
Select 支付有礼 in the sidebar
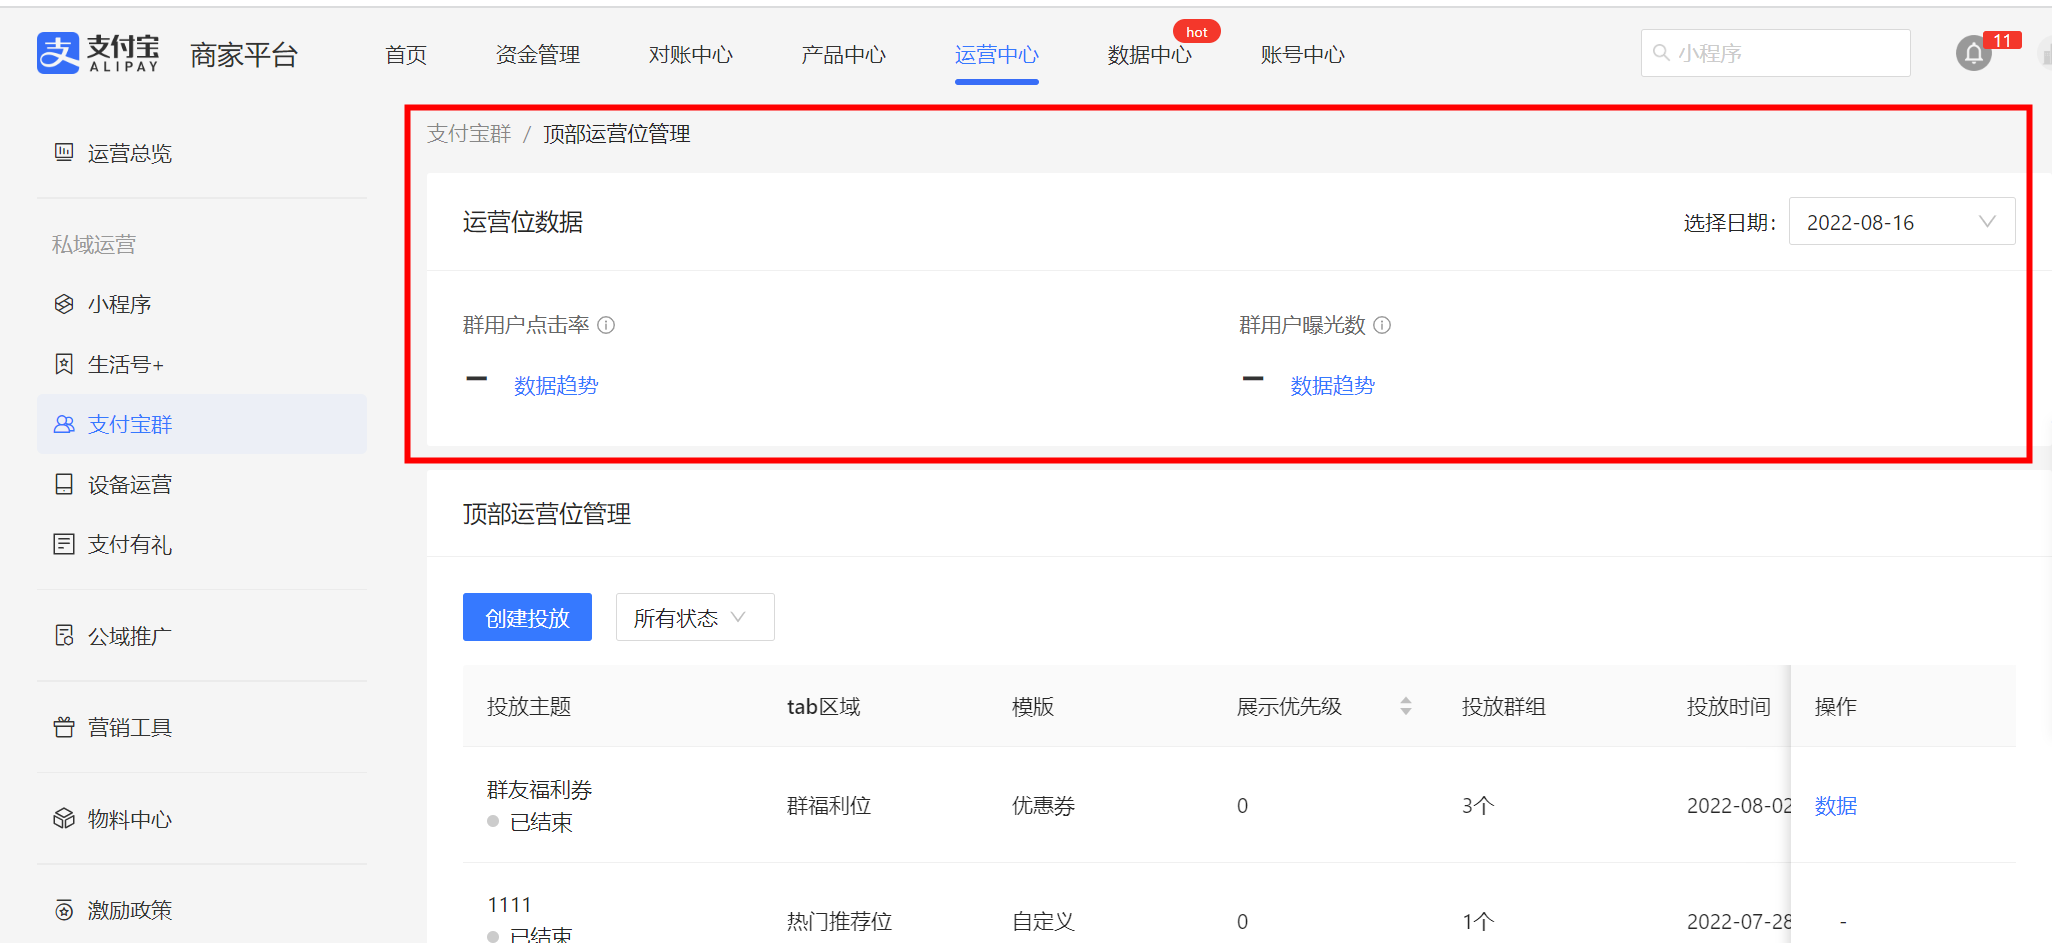click(x=130, y=544)
